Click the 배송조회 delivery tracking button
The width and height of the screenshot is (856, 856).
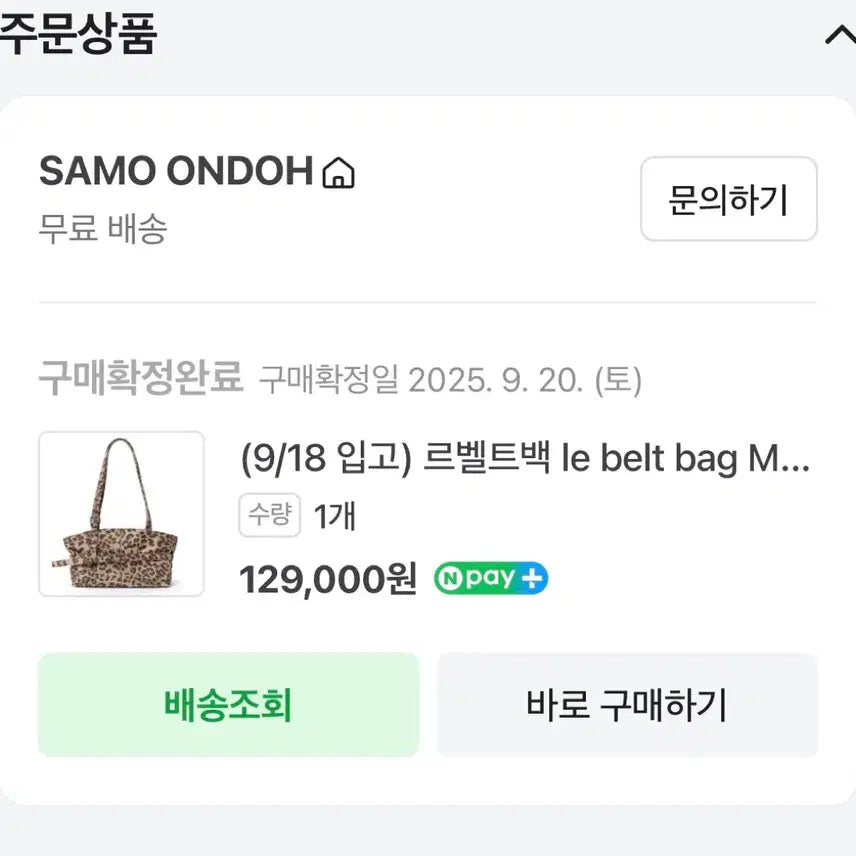227,704
